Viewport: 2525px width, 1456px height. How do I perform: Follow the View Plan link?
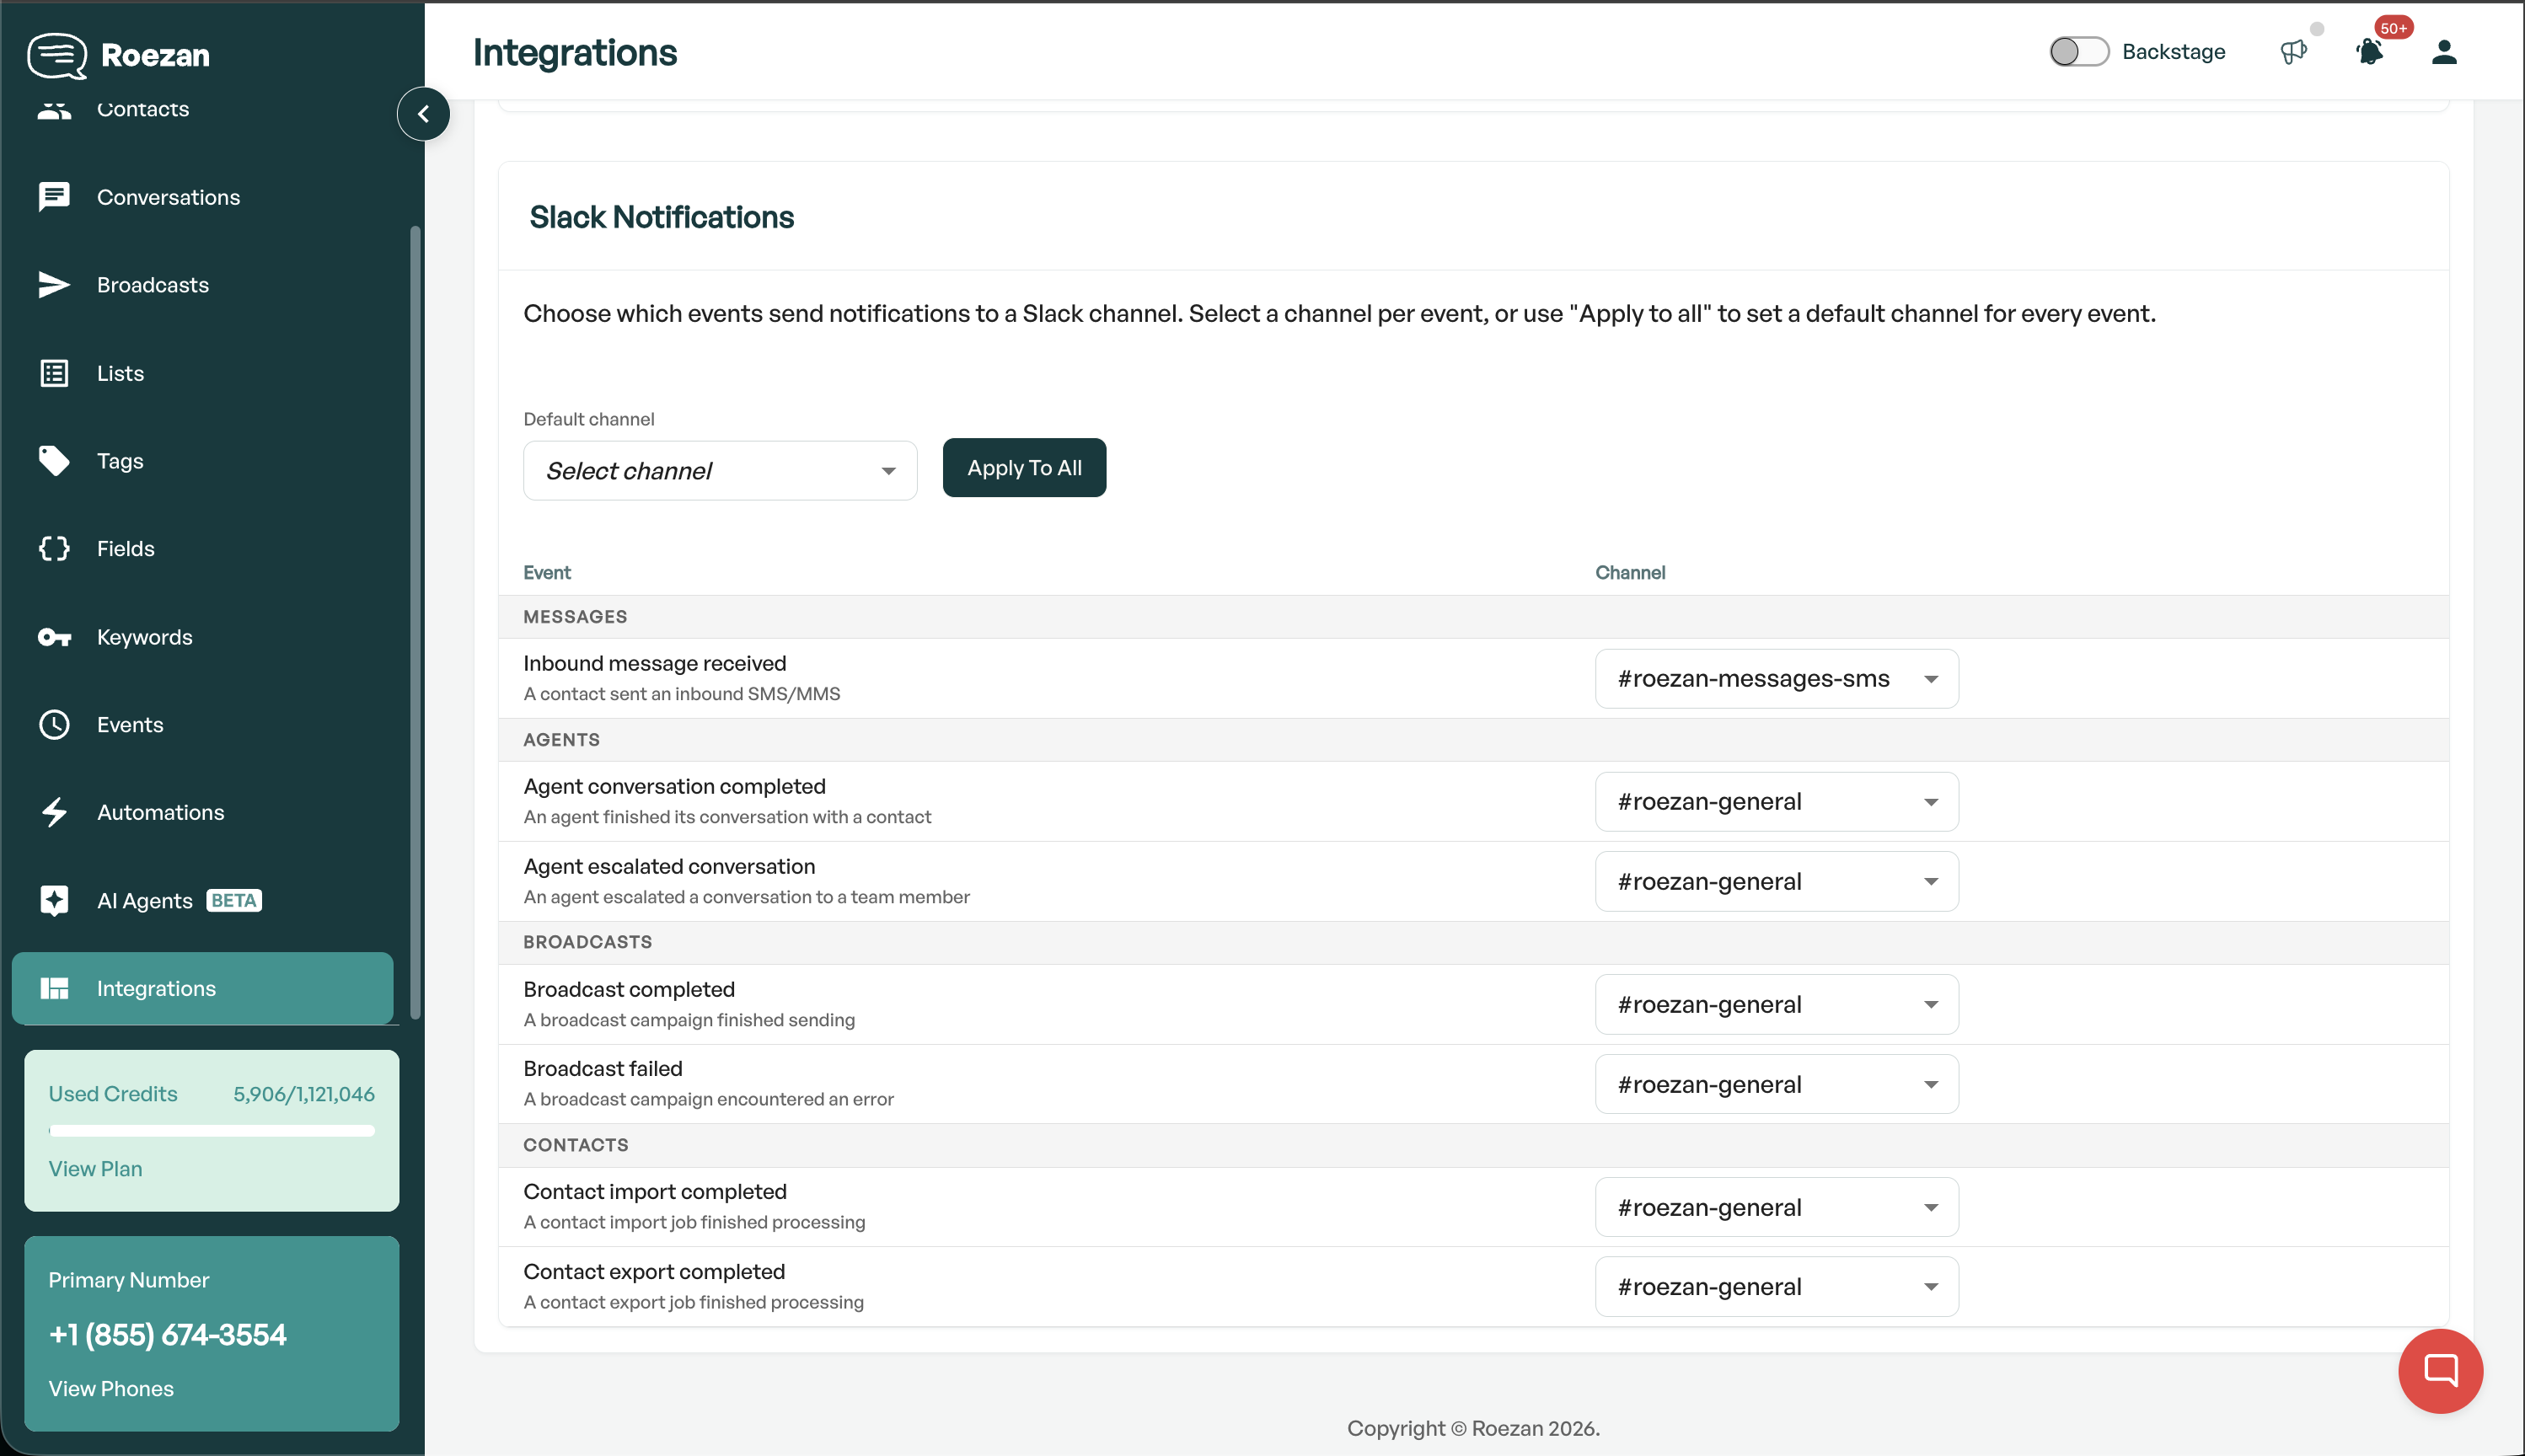tap(96, 1168)
